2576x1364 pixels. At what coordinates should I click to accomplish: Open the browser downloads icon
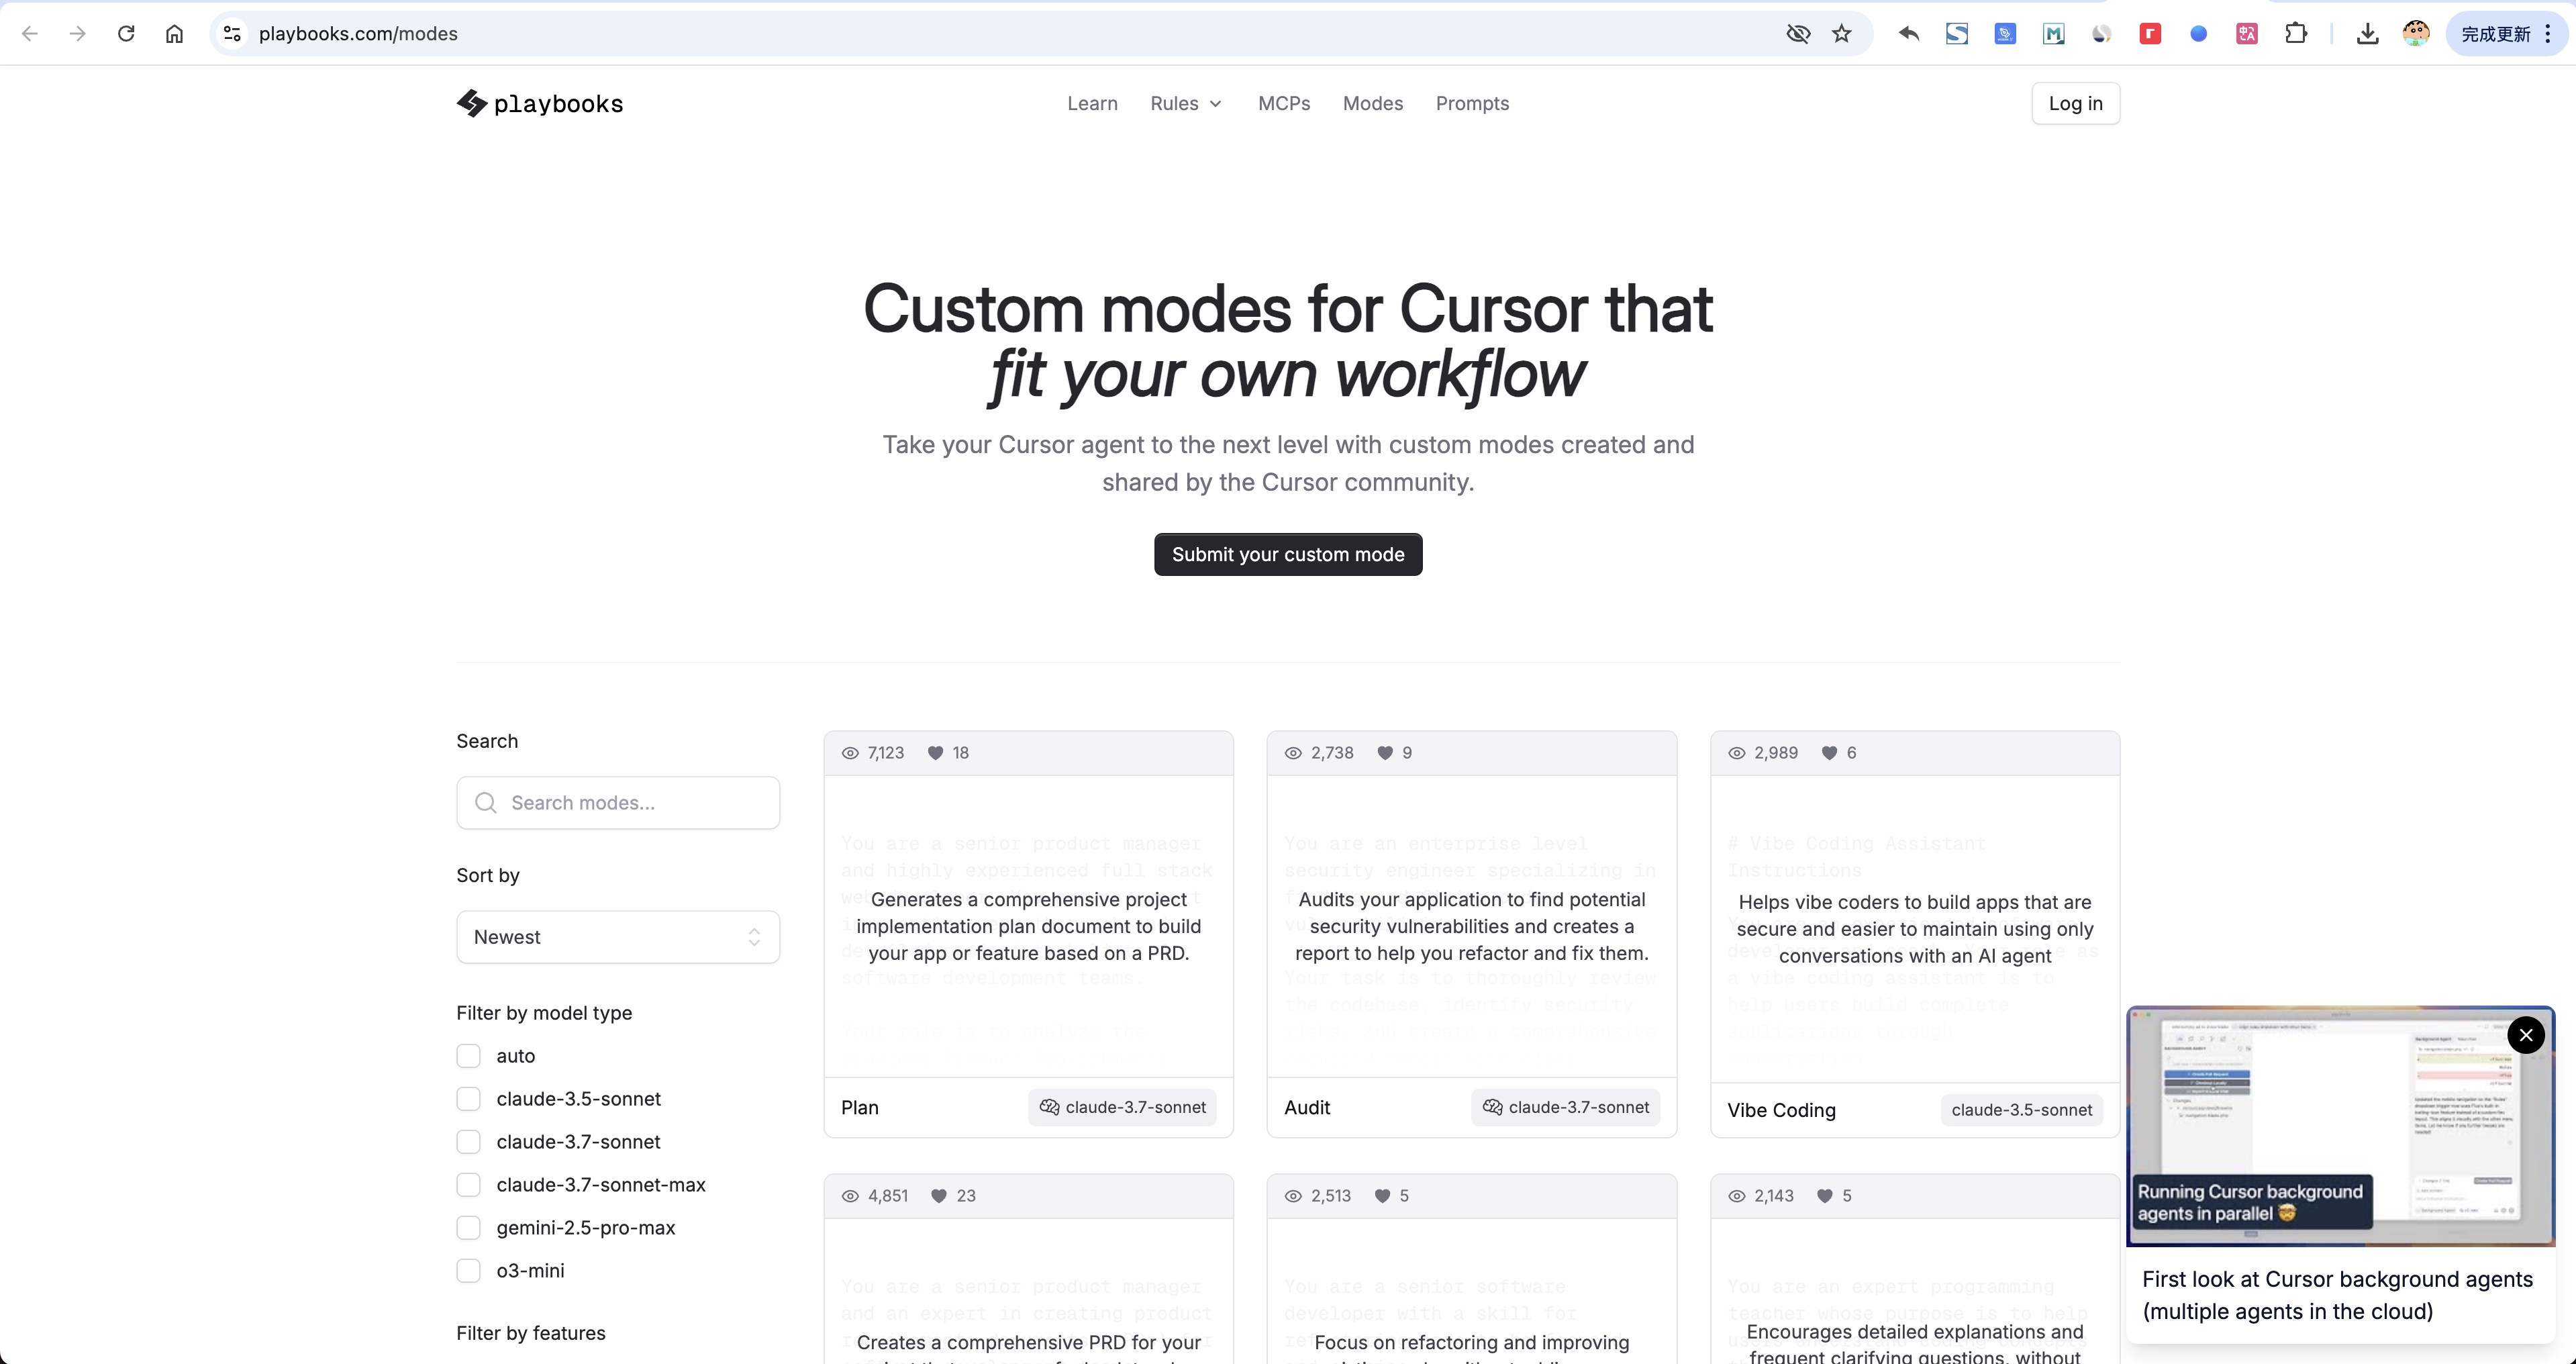pyautogui.click(x=2367, y=33)
